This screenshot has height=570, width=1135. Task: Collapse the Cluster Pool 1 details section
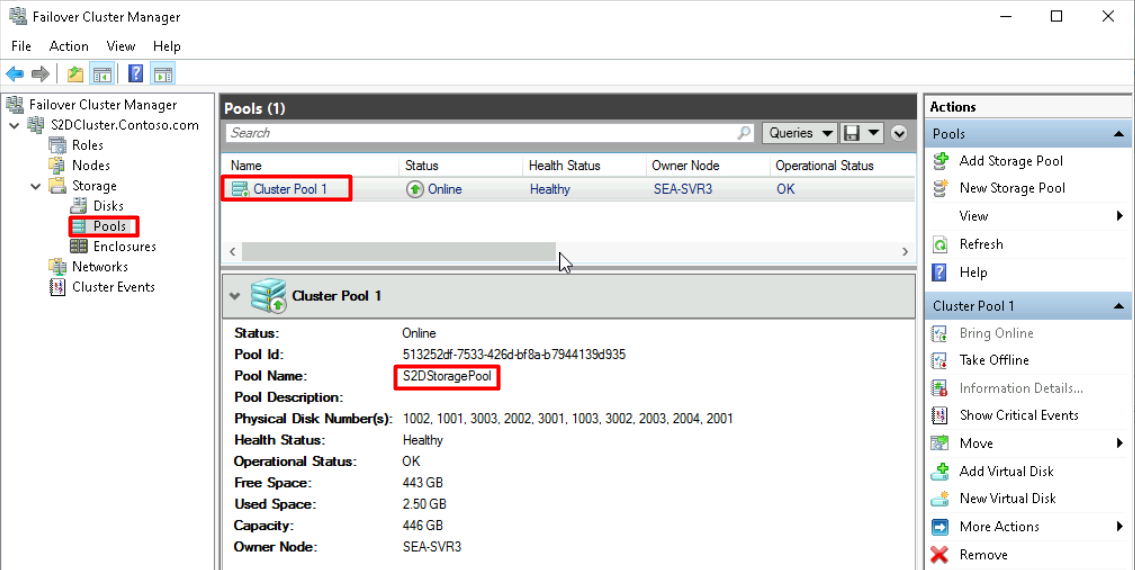[x=235, y=296]
